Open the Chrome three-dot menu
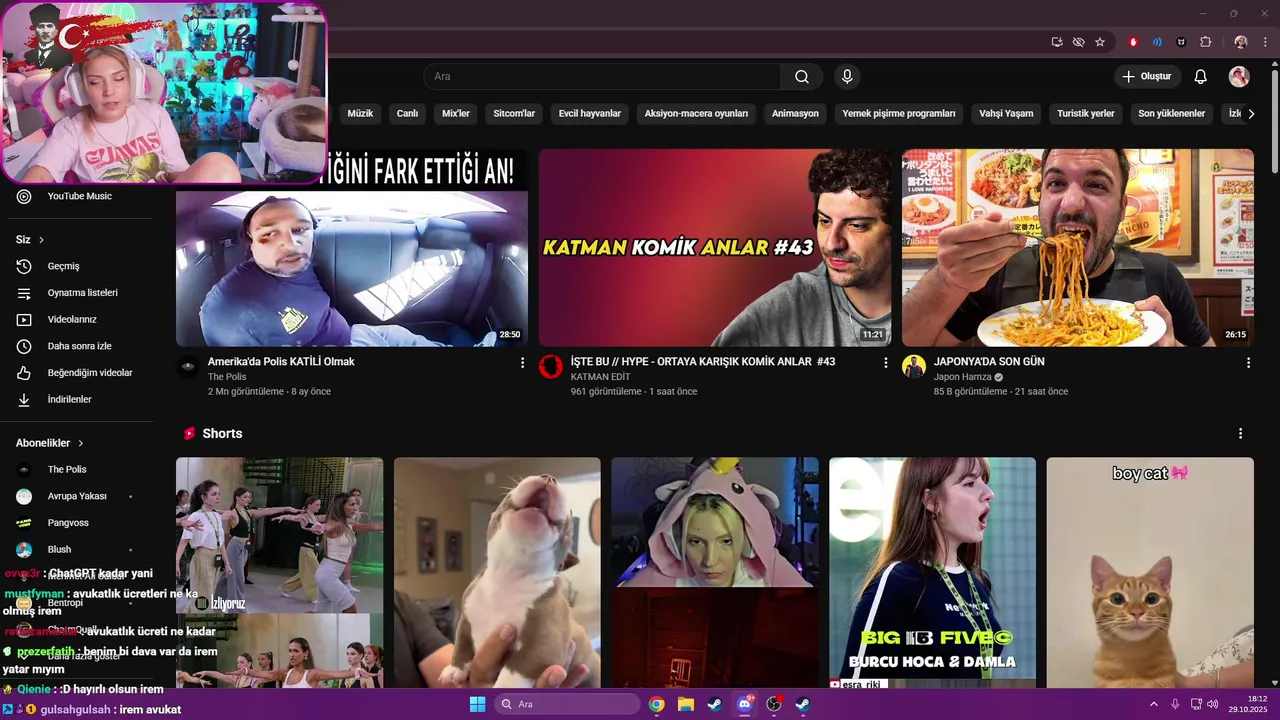Image resolution: width=1280 pixels, height=720 pixels. [x=1264, y=42]
